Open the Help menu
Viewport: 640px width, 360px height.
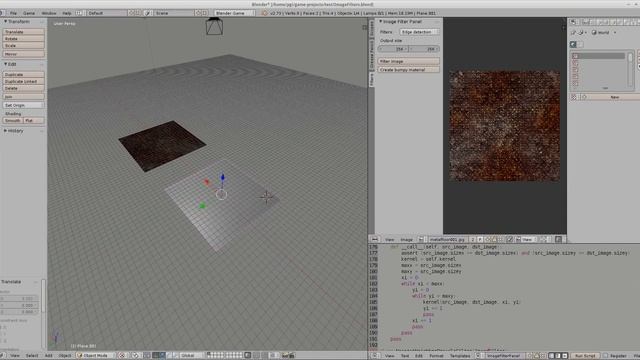67,13
